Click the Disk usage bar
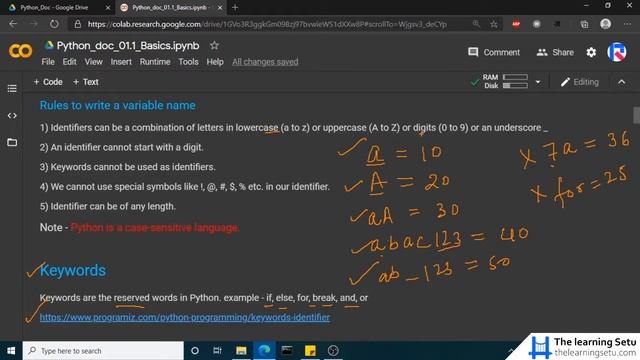 click(x=515, y=85)
